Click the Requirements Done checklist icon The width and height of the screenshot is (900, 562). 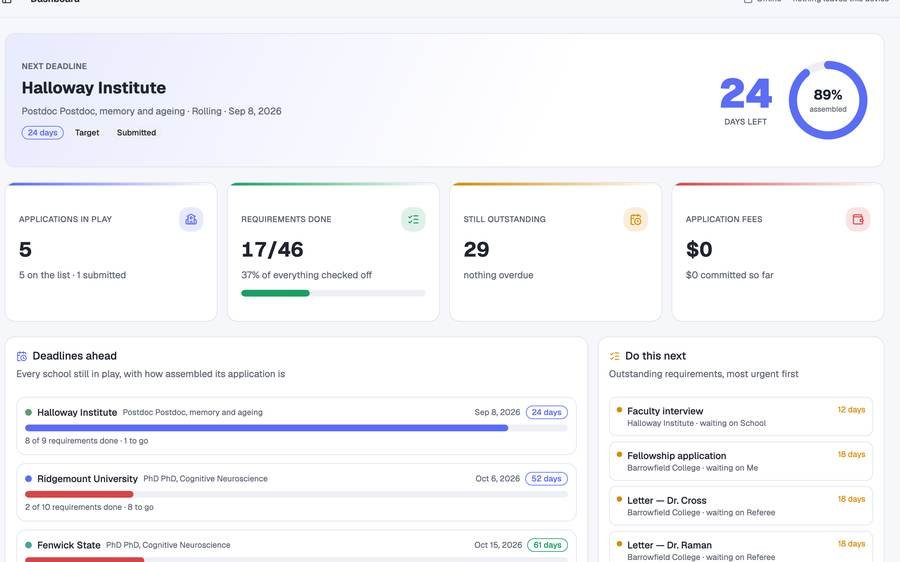tap(413, 219)
